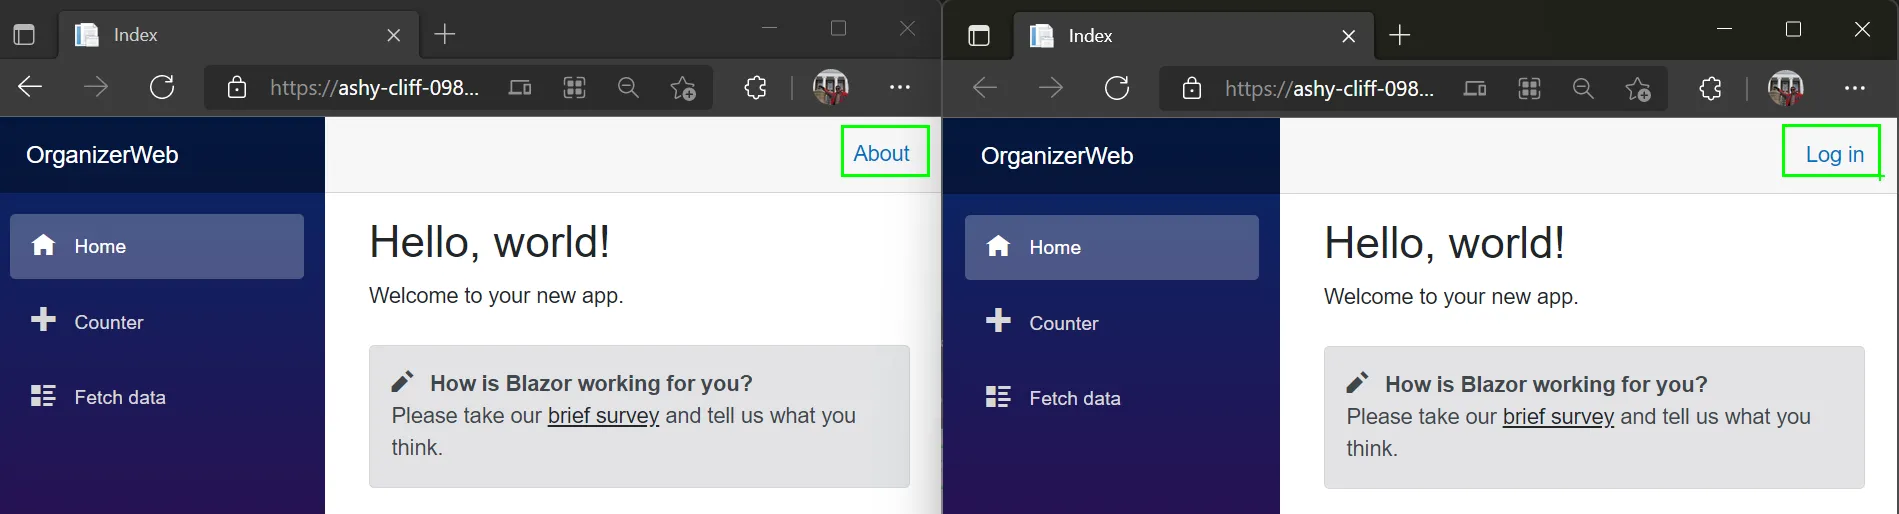Click the Log in link
Screen dimensions: 1899x514
[x=1834, y=154]
